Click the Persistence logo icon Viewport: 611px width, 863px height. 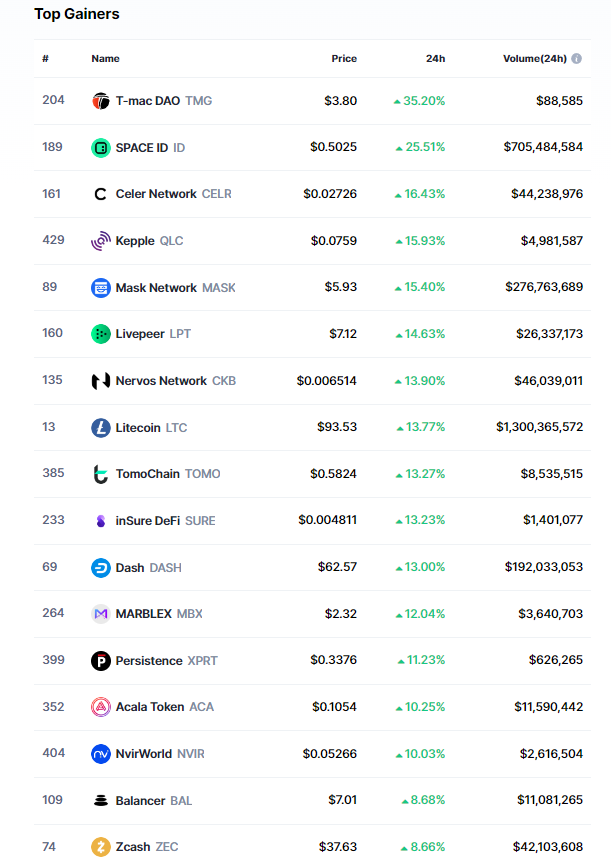click(x=100, y=661)
